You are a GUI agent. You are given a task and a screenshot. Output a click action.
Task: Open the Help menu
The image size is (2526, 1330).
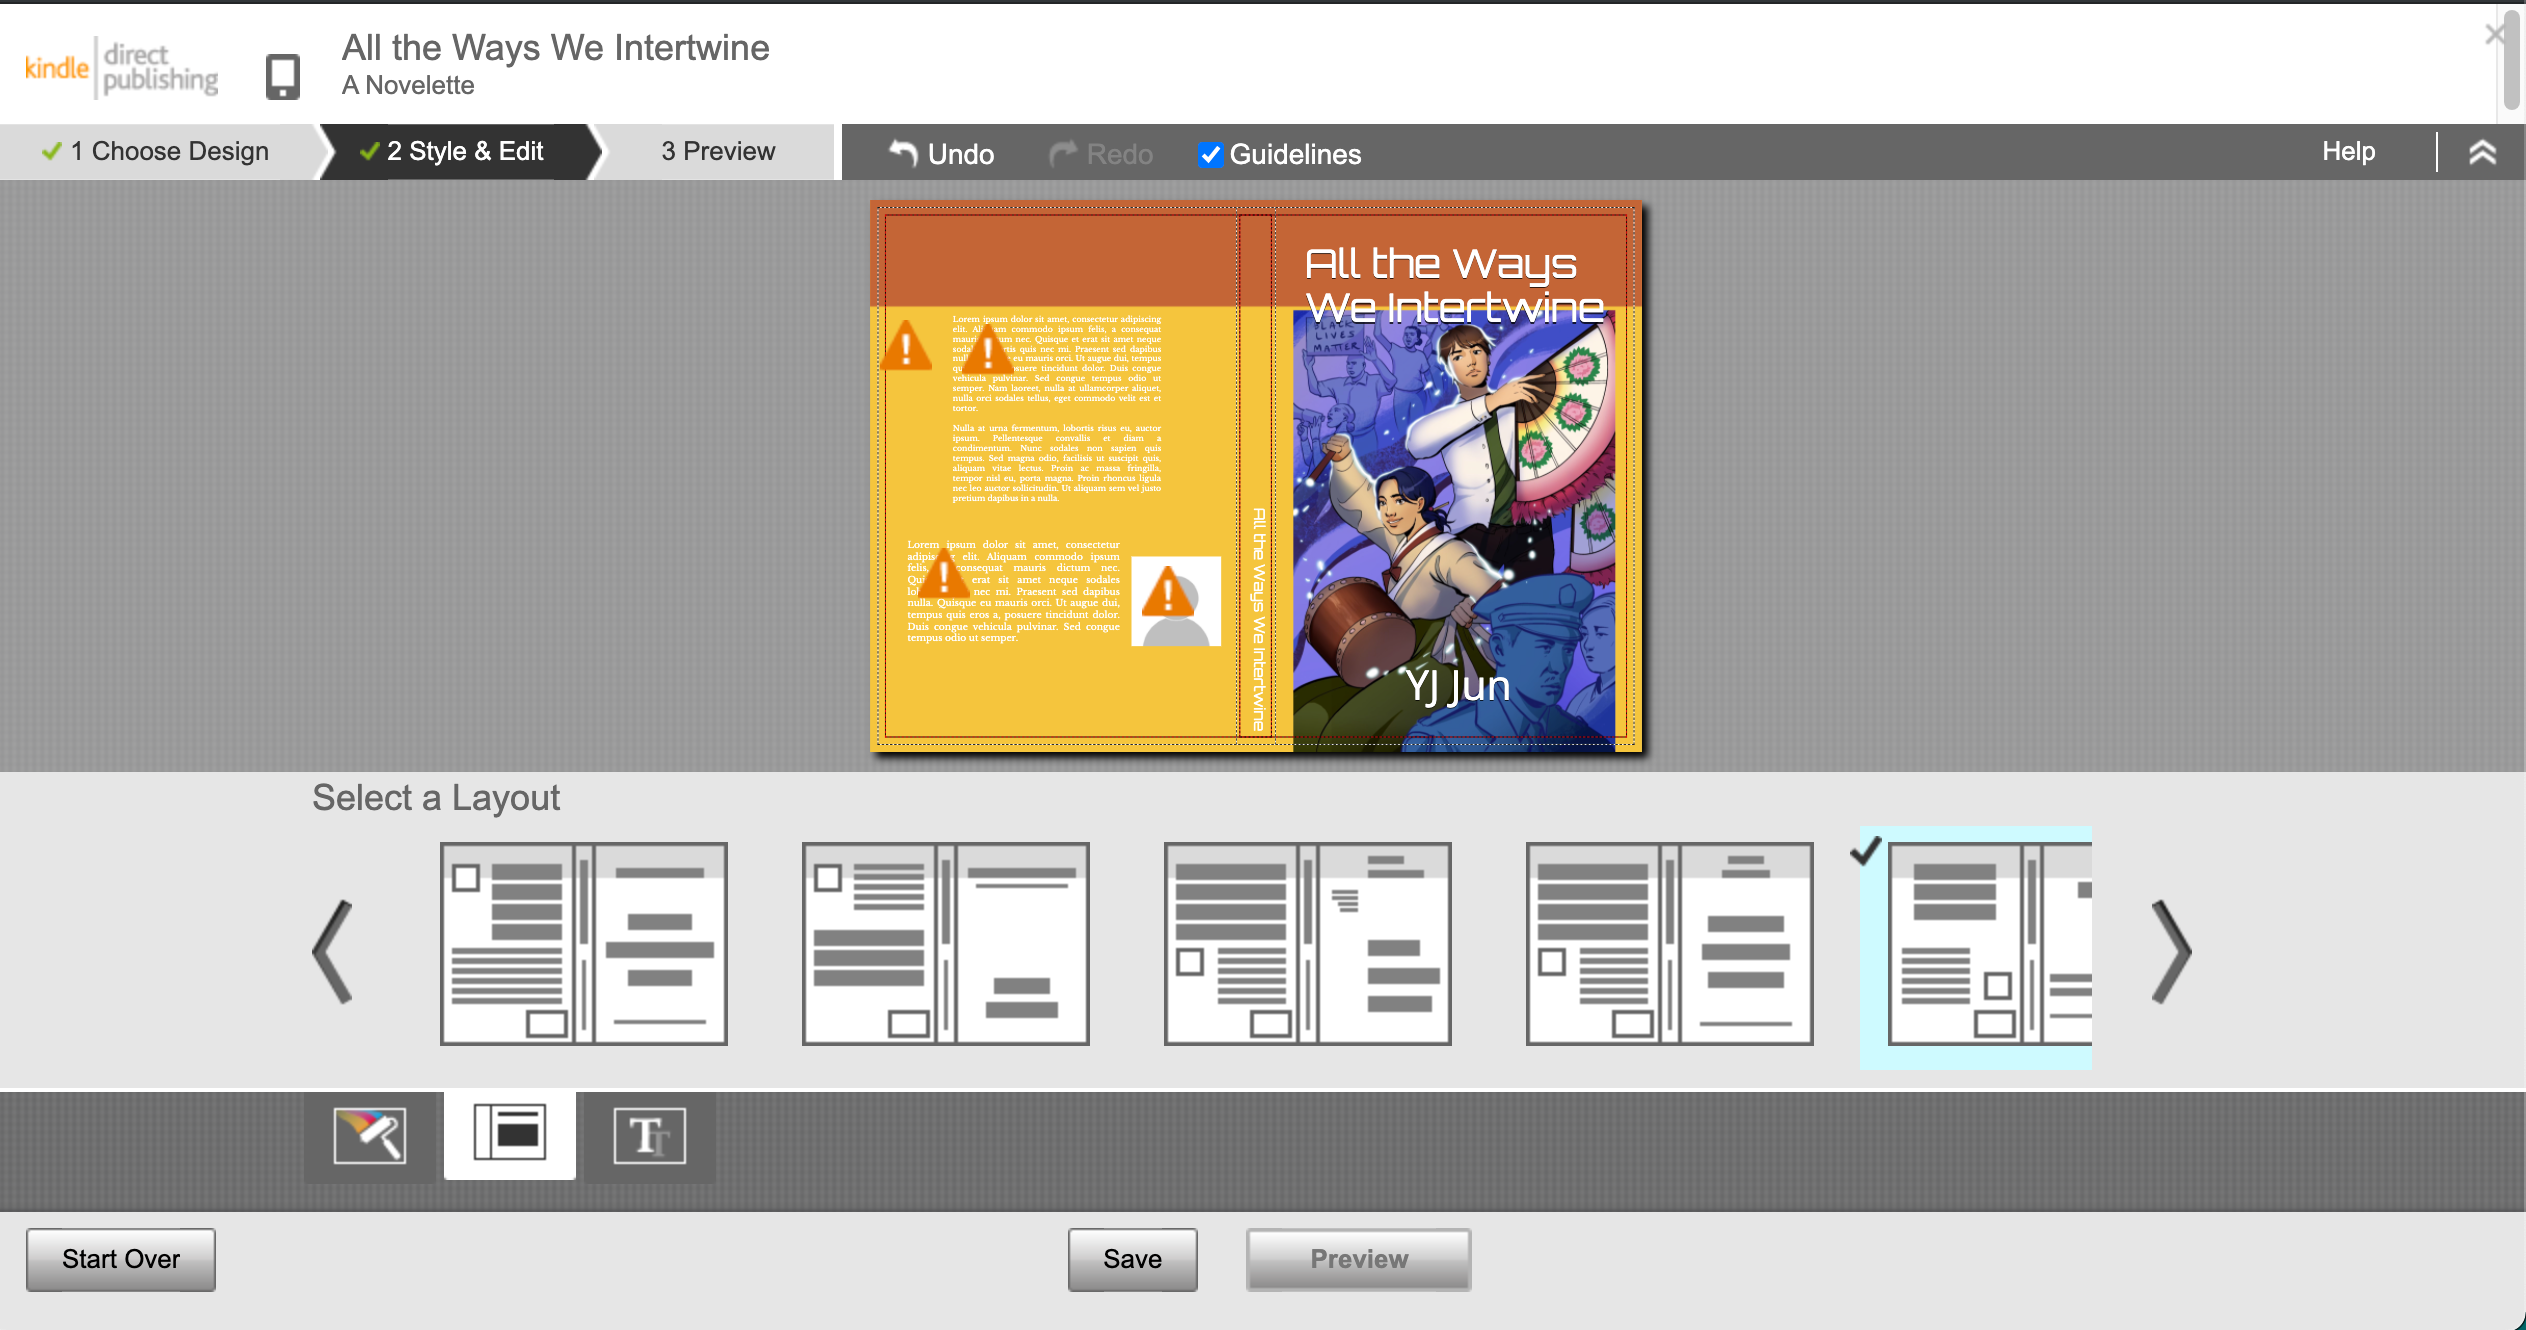click(x=2348, y=151)
